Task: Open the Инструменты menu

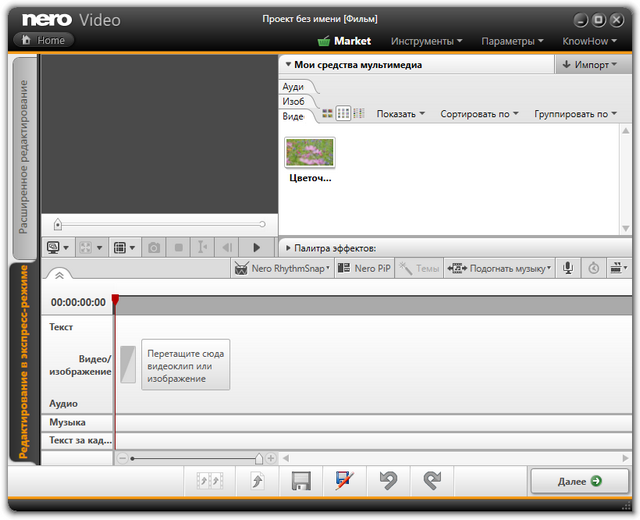Action: click(x=426, y=41)
